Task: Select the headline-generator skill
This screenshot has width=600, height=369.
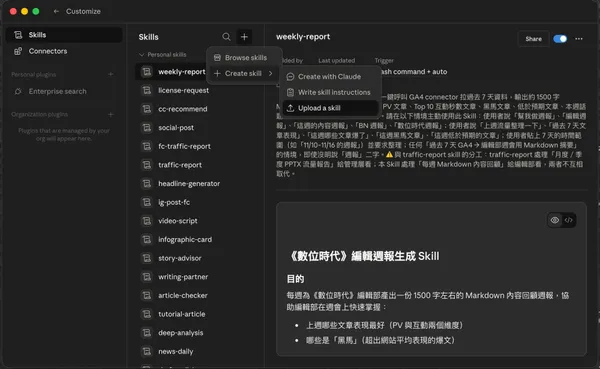Action: [x=196, y=184]
